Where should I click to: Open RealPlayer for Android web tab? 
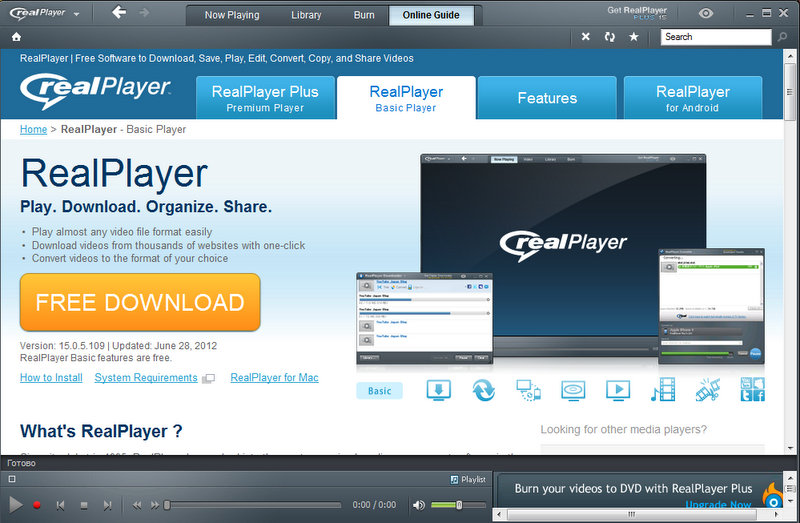pos(693,98)
